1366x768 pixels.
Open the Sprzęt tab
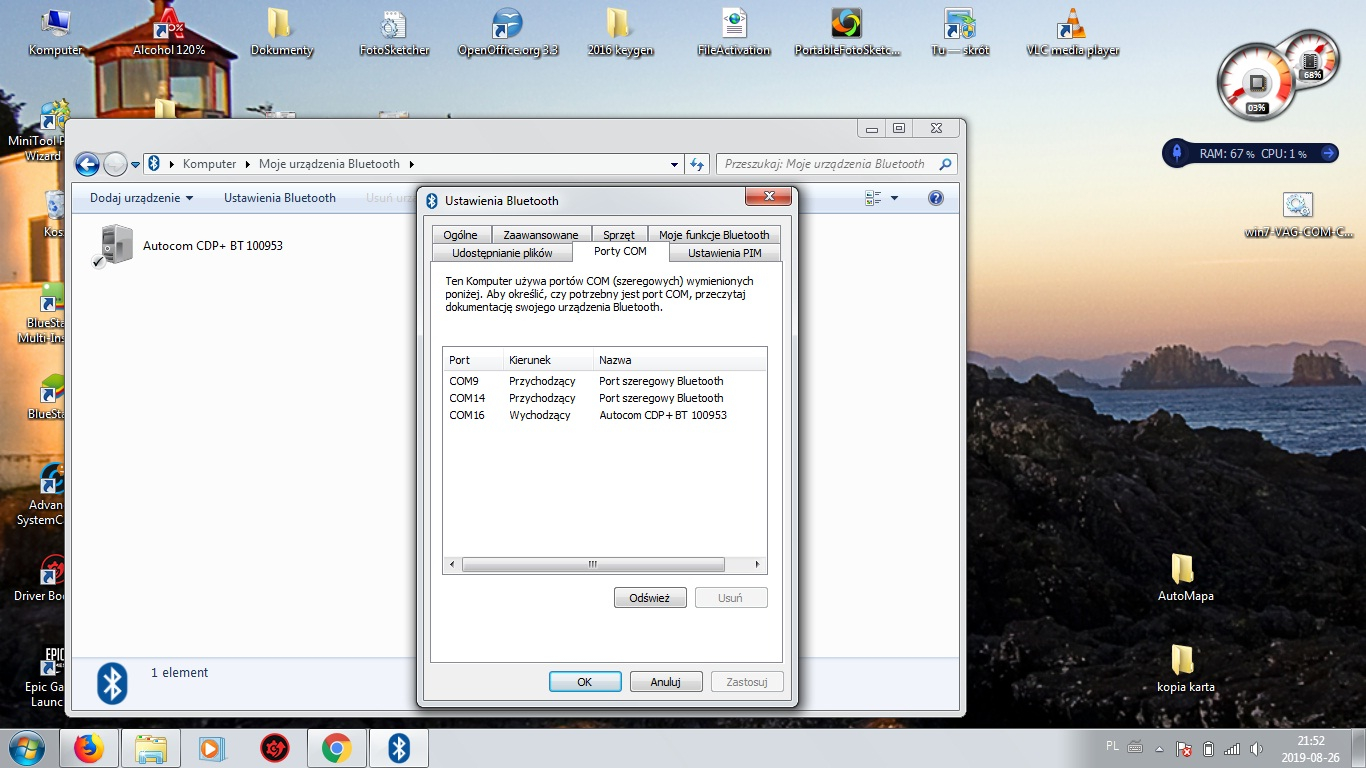coord(619,235)
